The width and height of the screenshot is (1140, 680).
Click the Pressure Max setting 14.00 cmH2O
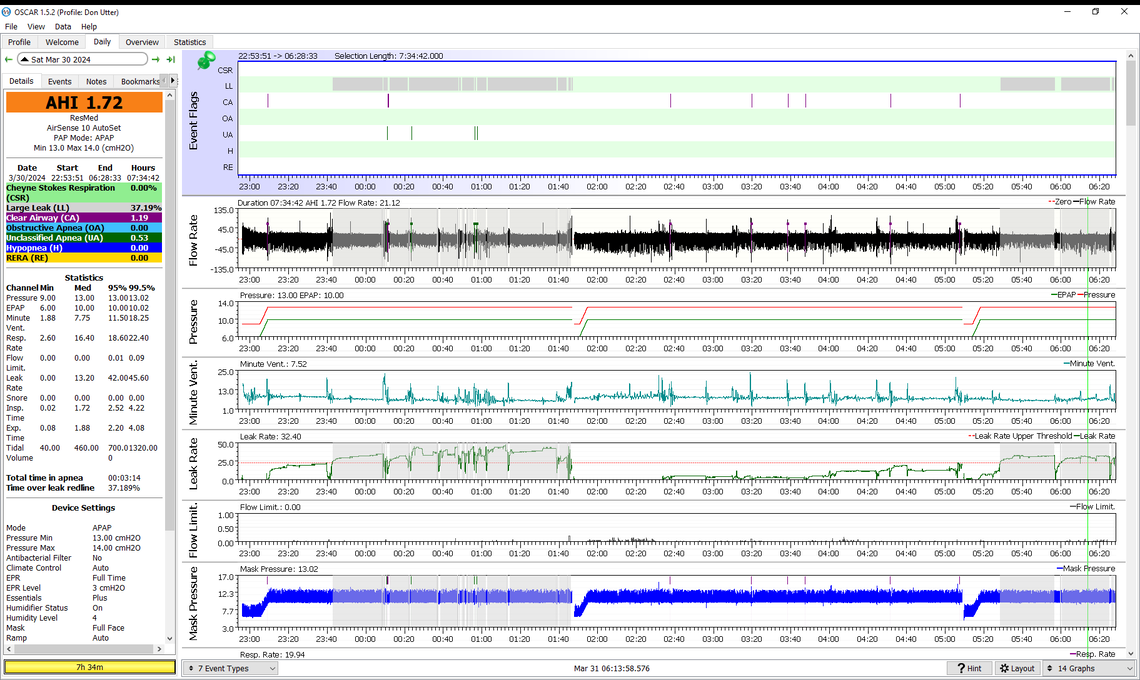click(x=84, y=548)
